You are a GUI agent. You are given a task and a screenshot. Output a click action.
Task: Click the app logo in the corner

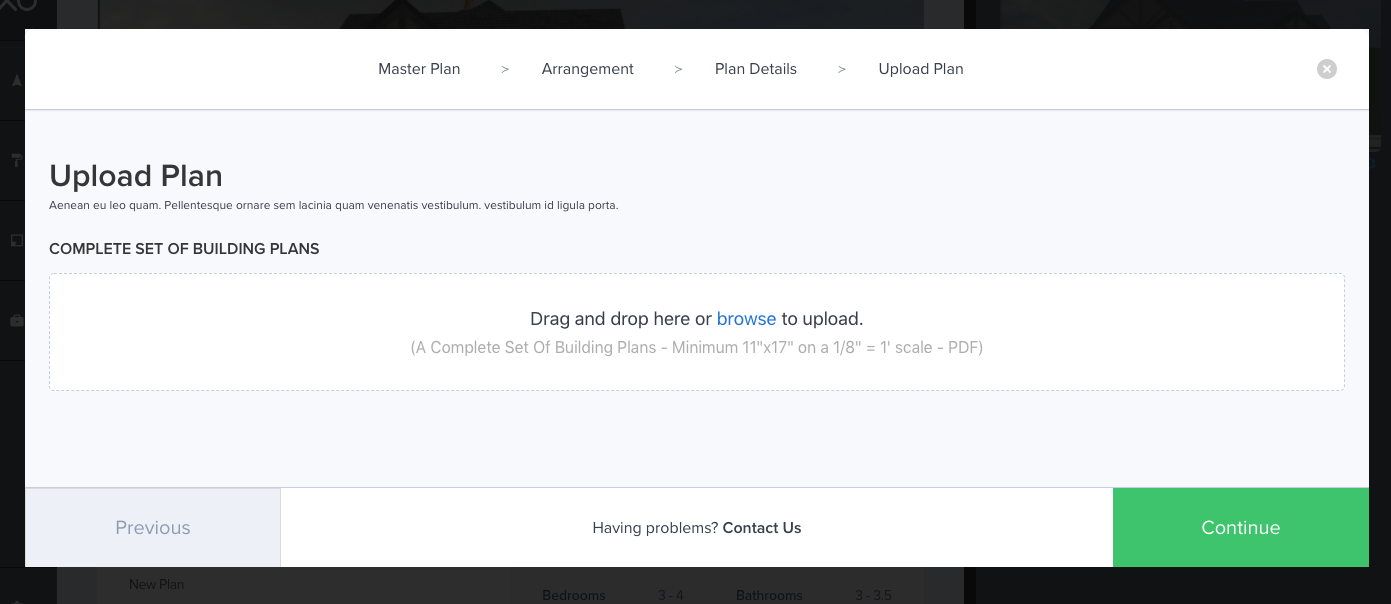(18, 6)
